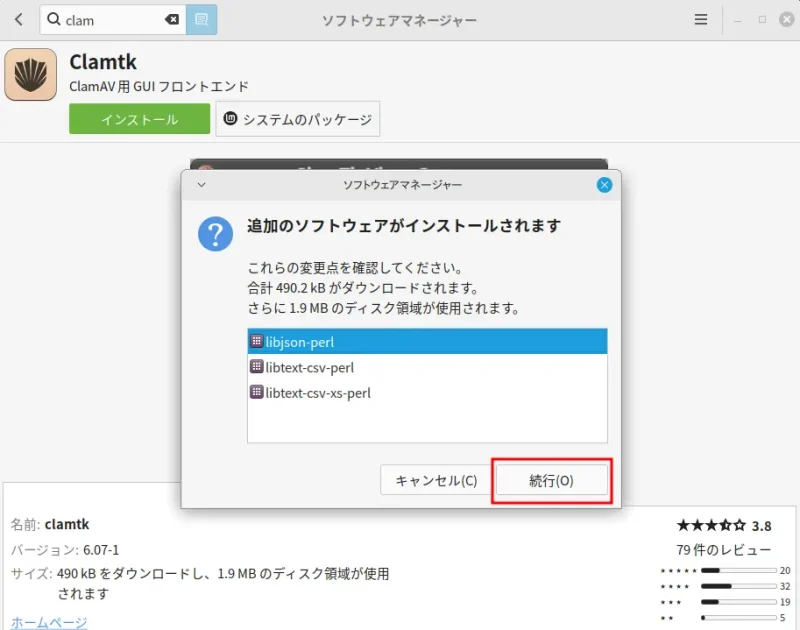
Task: Select libtext-csv-xs-perl package row
Action: [x=427, y=393]
